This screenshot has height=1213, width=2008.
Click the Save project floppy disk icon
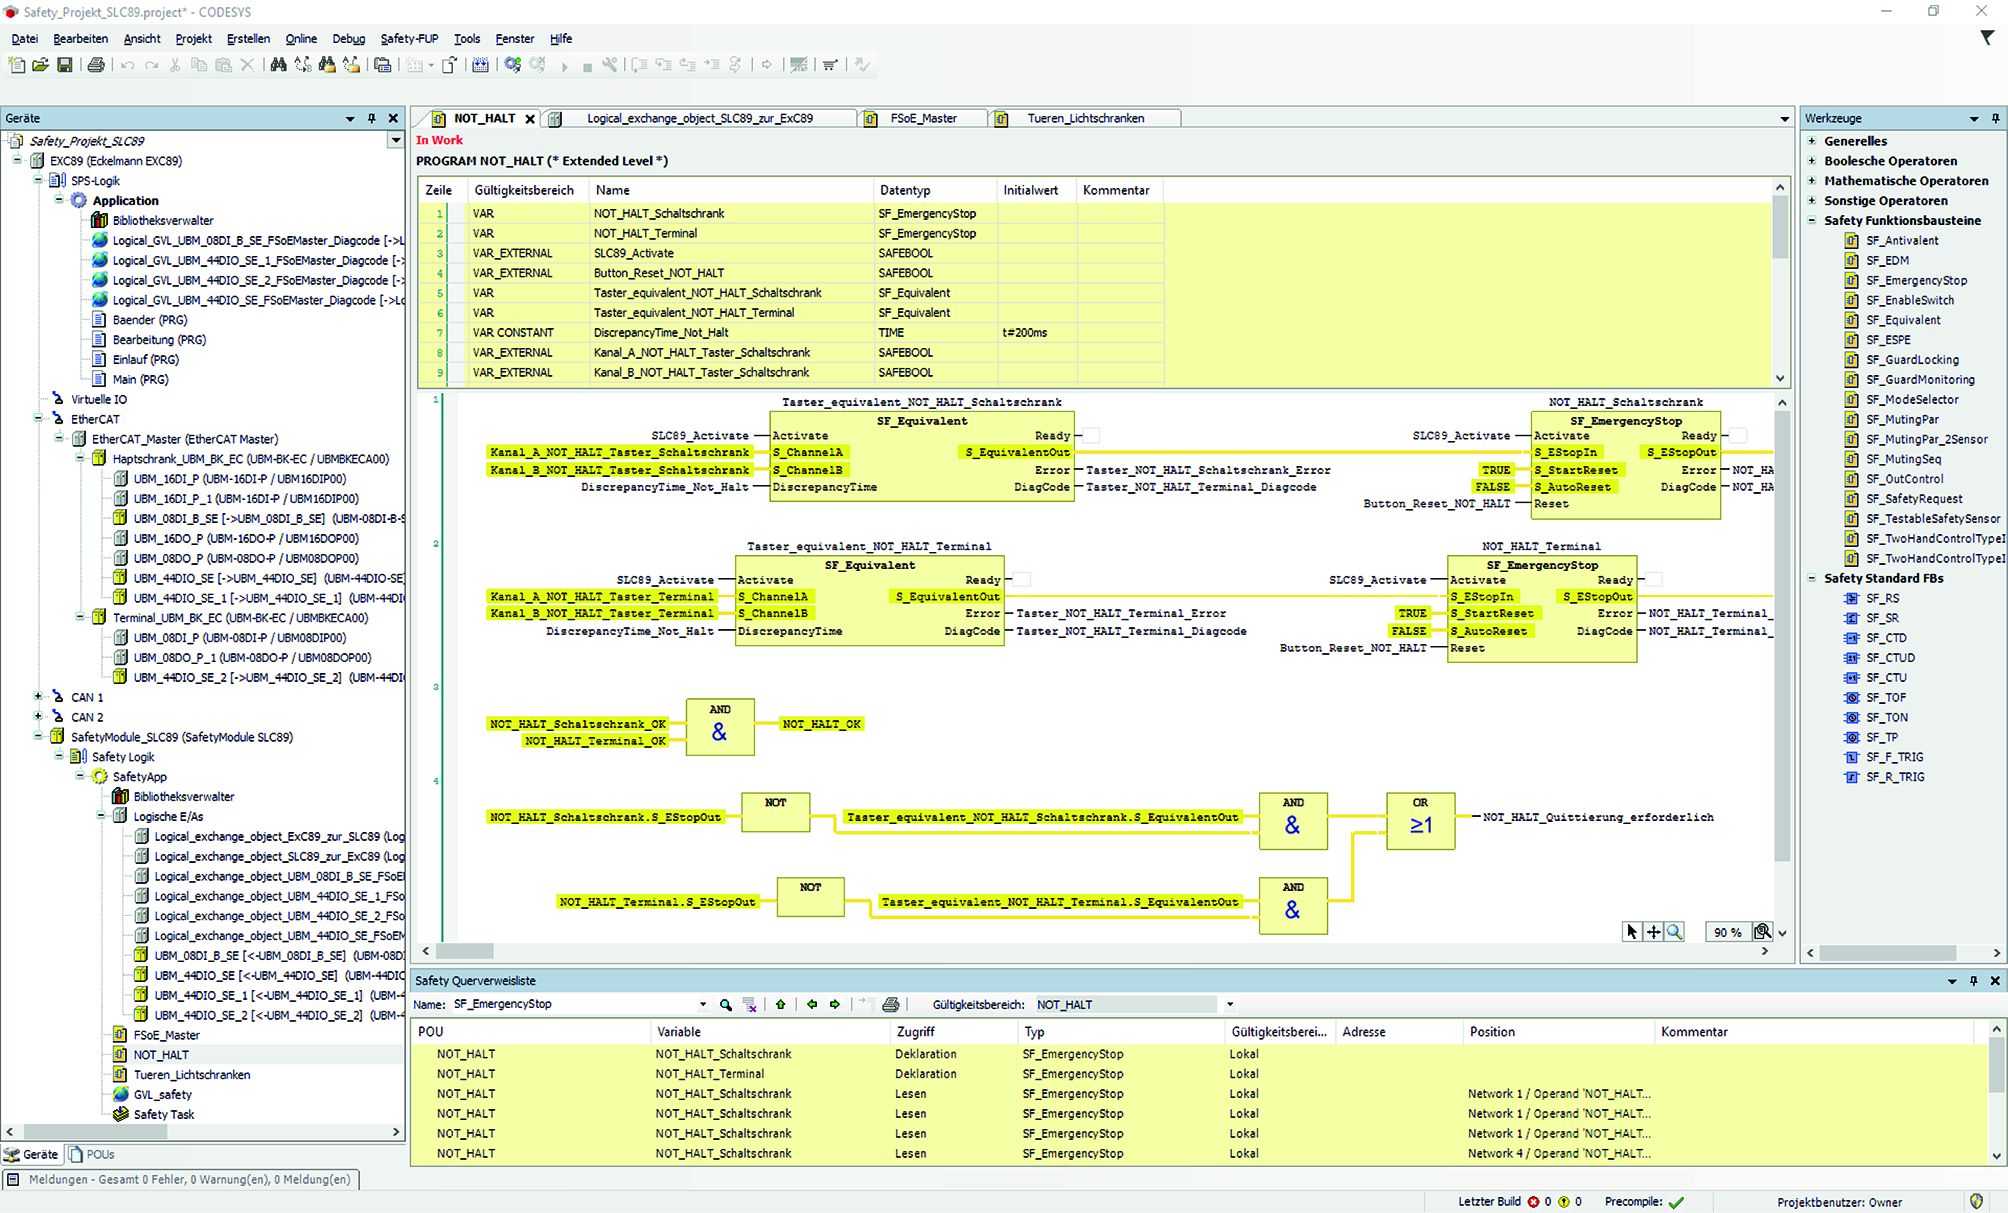pyautogui.click(x=65, y=65)
